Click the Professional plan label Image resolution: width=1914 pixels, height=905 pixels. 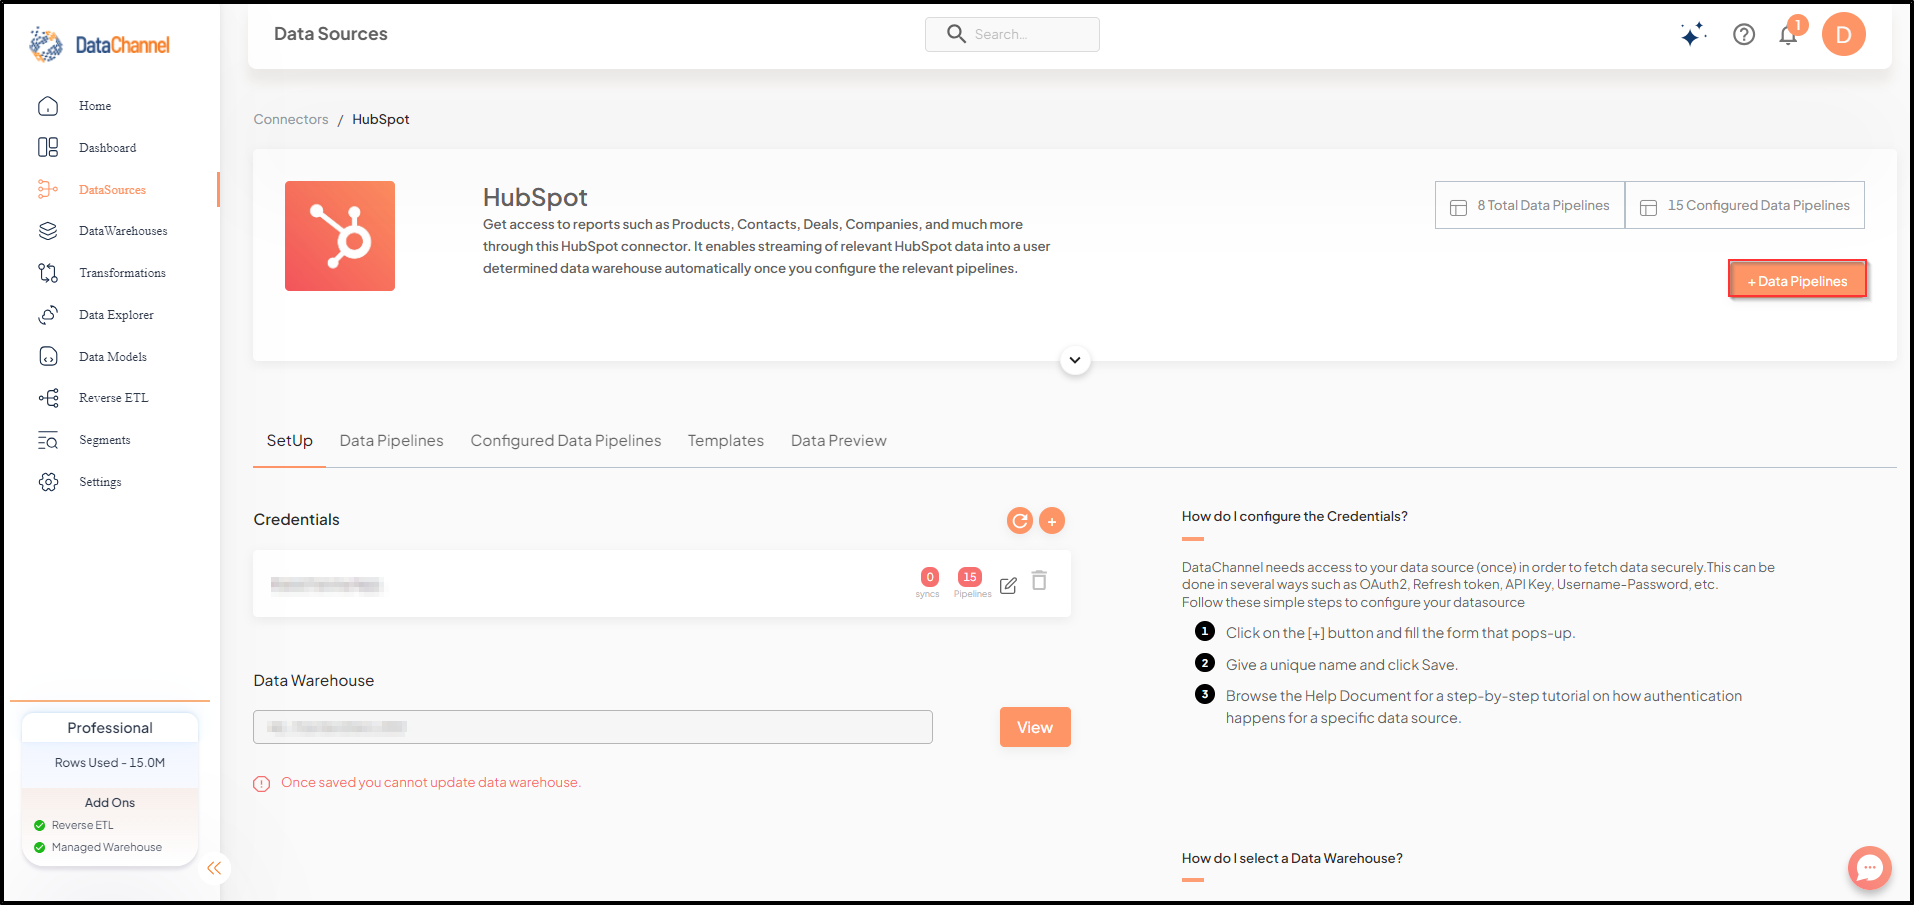[110, 728]
